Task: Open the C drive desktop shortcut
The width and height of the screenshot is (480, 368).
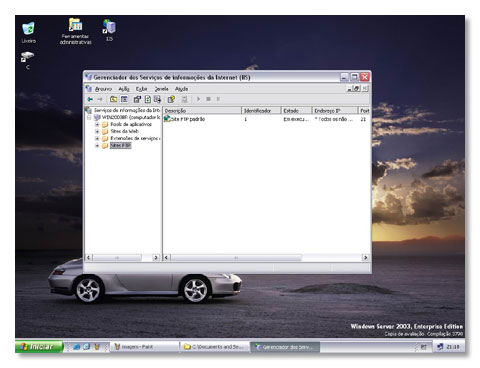Action: pyautogui.click(x=27, y=60)
